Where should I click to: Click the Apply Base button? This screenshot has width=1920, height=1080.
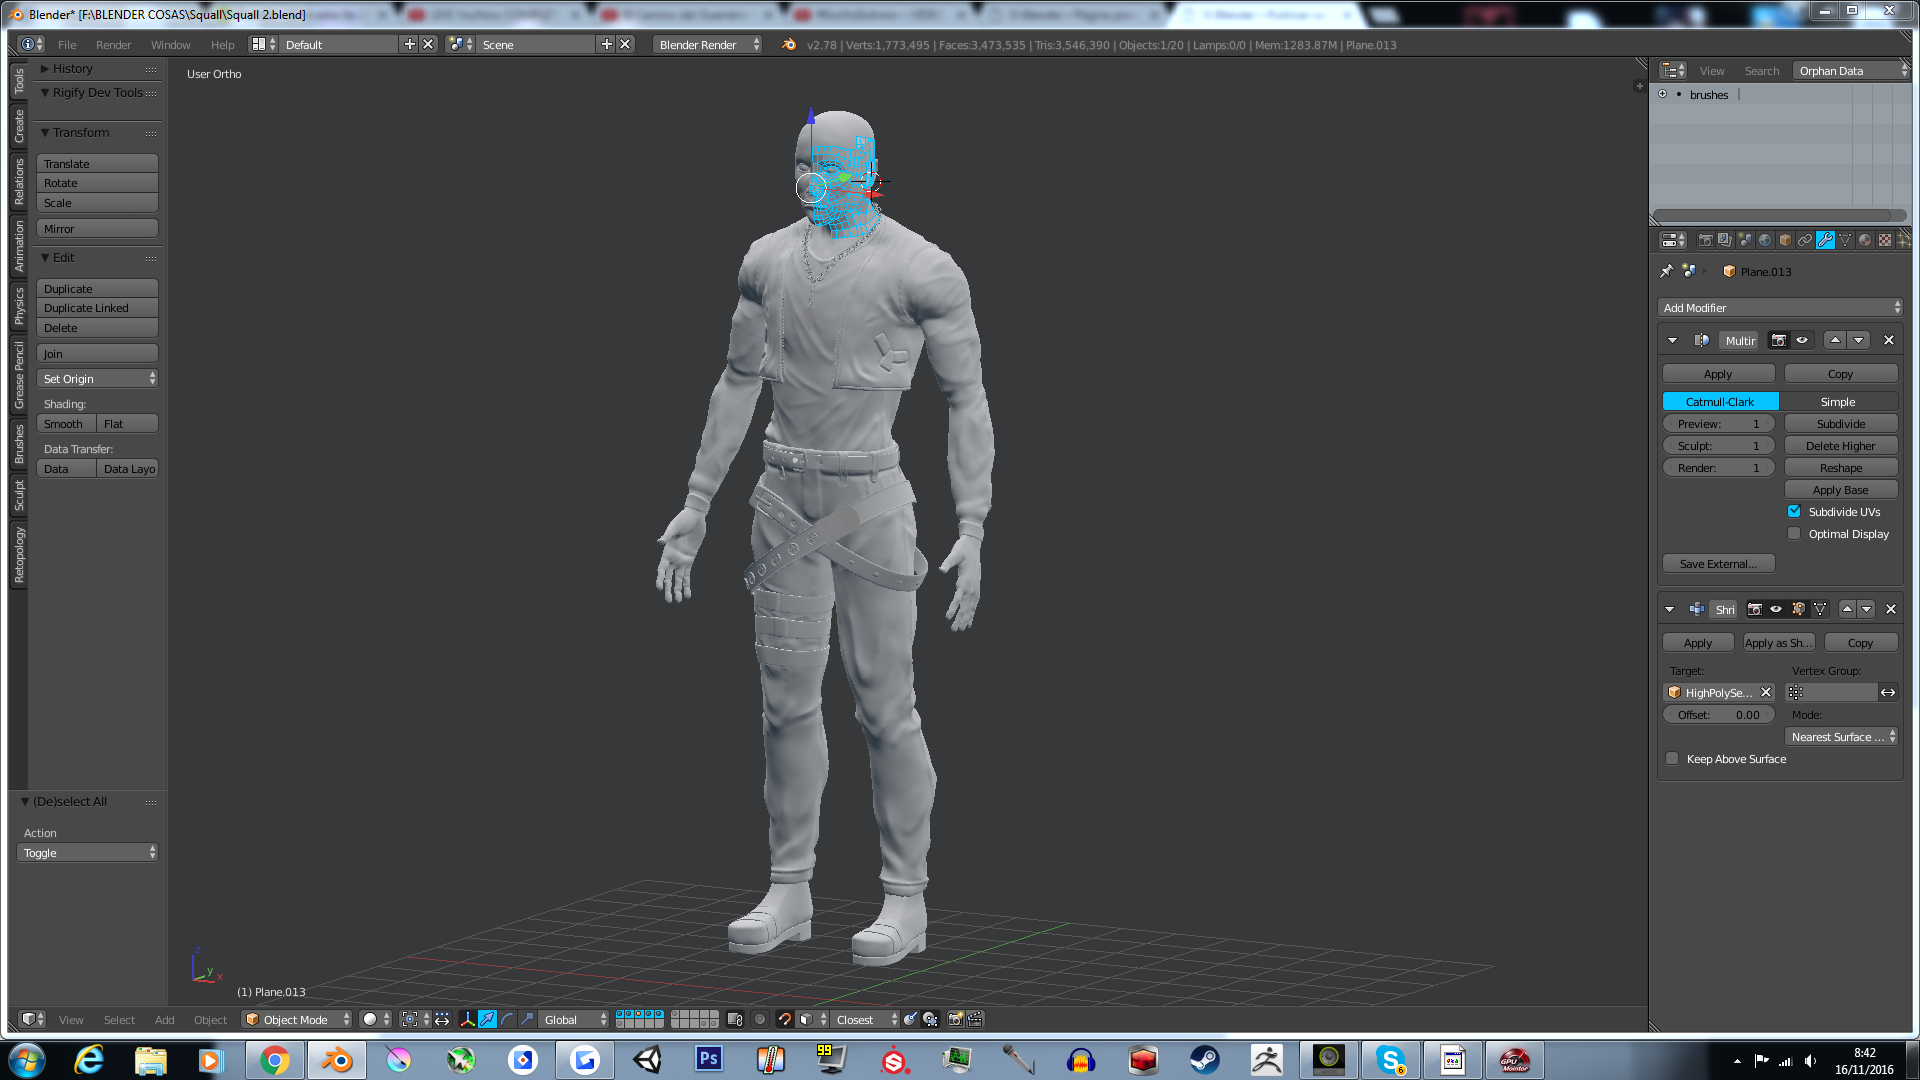point(1841,489)
